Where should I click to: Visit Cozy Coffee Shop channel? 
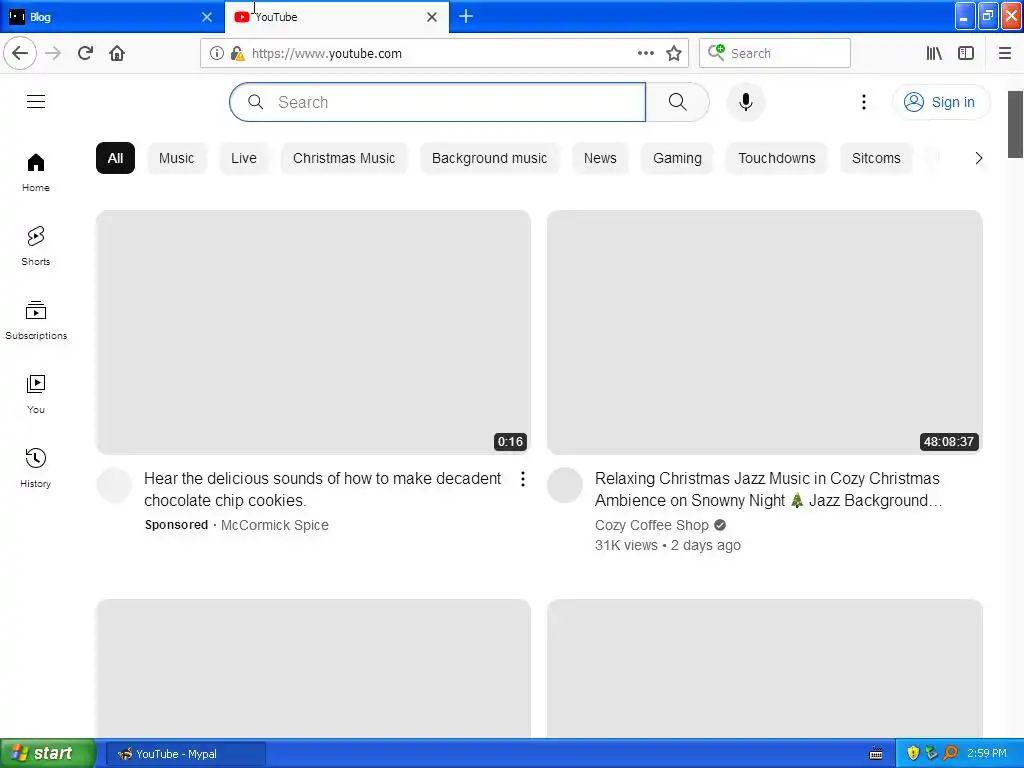coord(651,525)
